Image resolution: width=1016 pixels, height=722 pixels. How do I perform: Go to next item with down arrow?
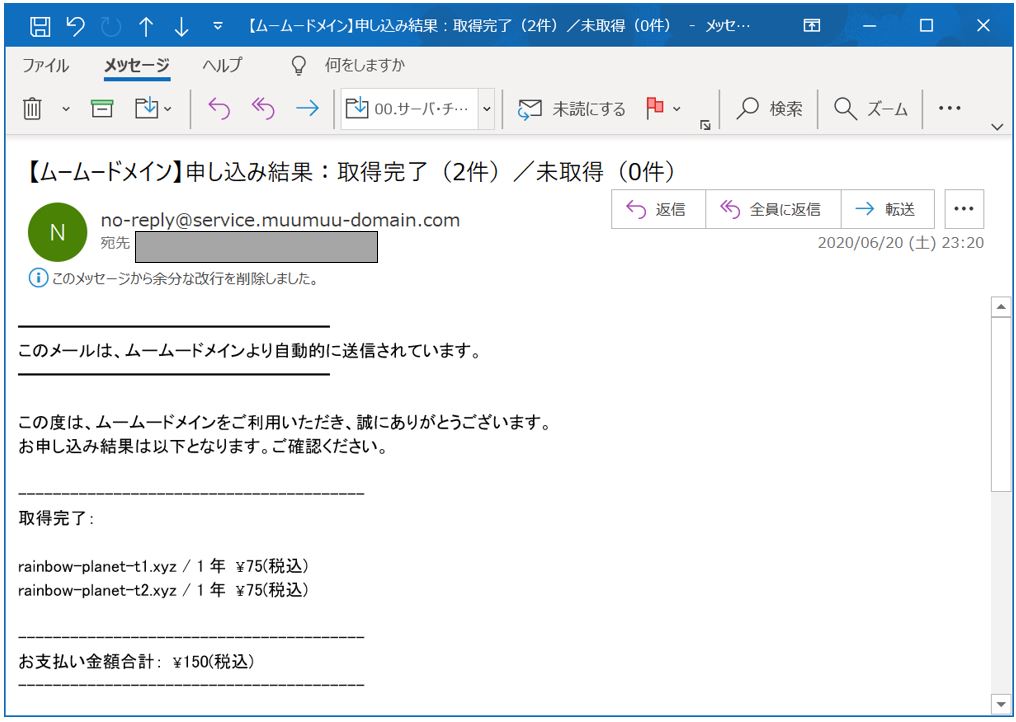[181, 26]
